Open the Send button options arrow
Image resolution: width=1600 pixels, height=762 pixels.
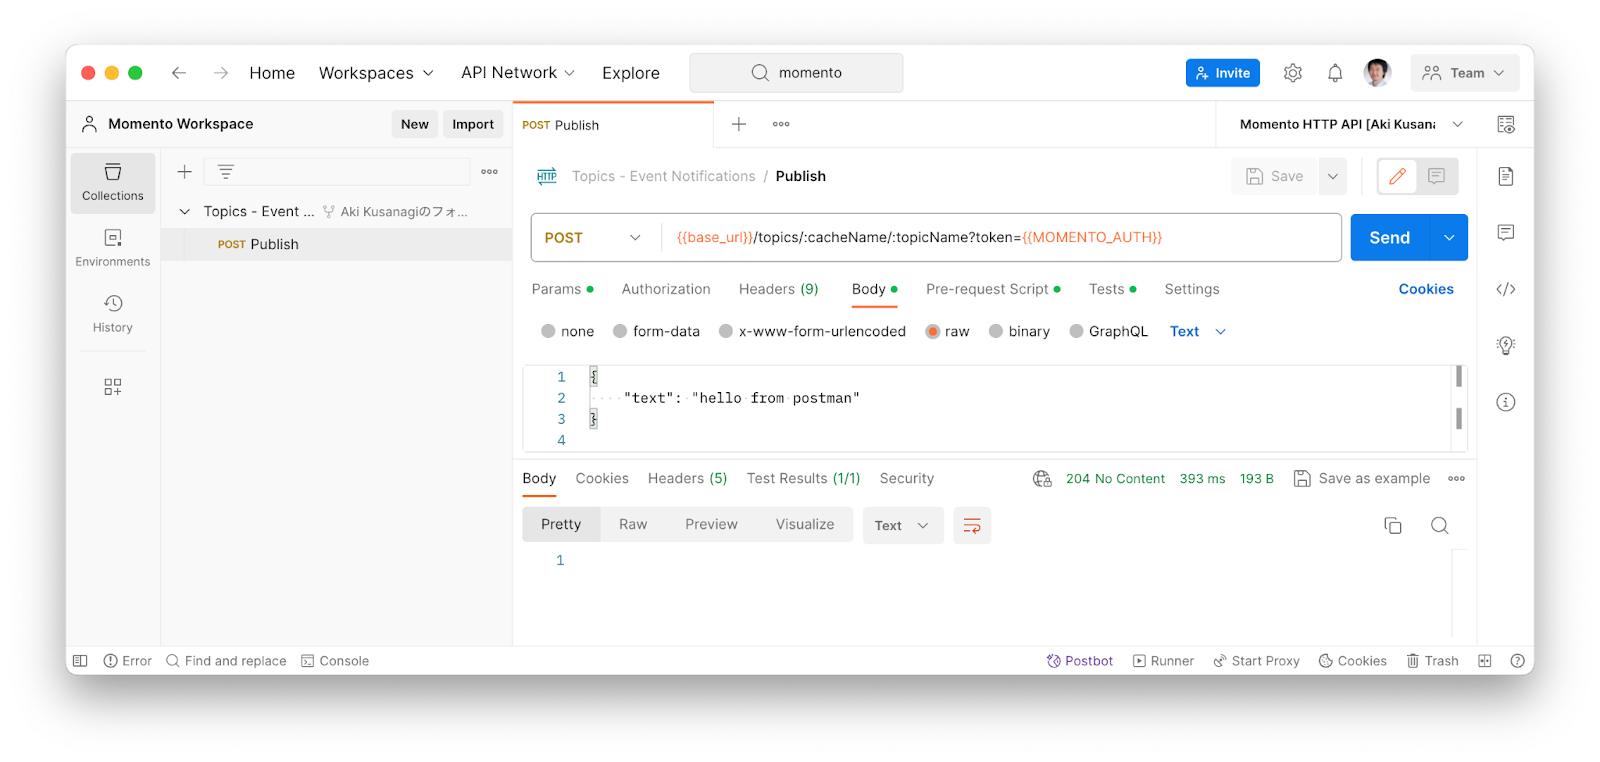(x=1449, y=238)
